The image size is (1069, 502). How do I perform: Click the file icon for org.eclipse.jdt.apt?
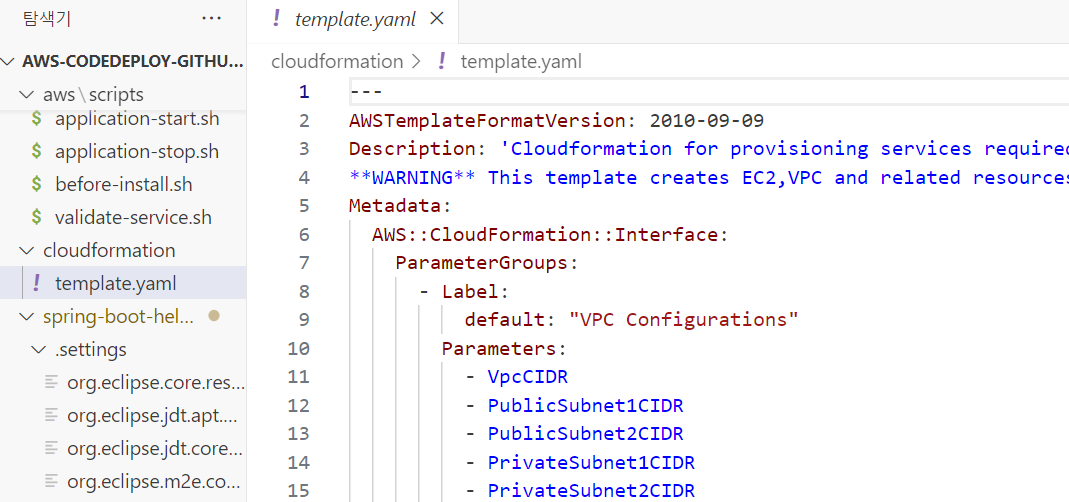[x=51, y=415]
